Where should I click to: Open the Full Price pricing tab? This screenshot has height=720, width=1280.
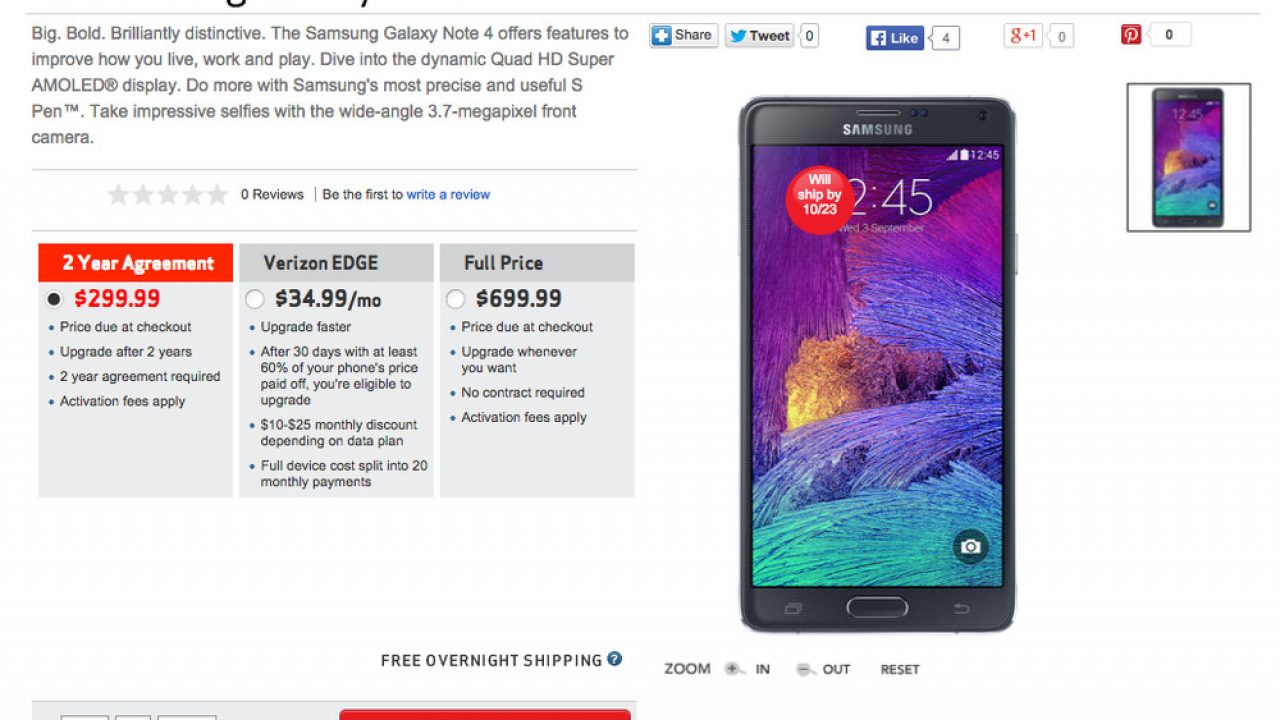pyautogui.click(x=537, y=263)
